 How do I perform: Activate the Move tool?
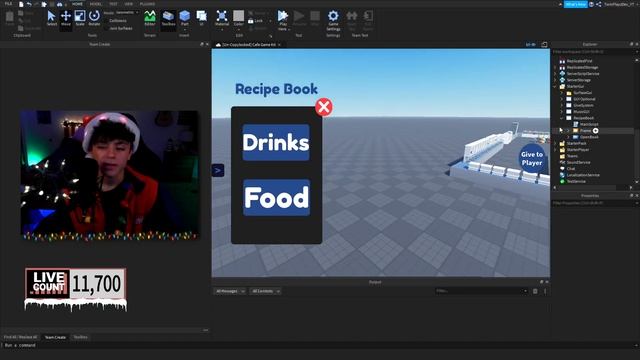point(66,19)
